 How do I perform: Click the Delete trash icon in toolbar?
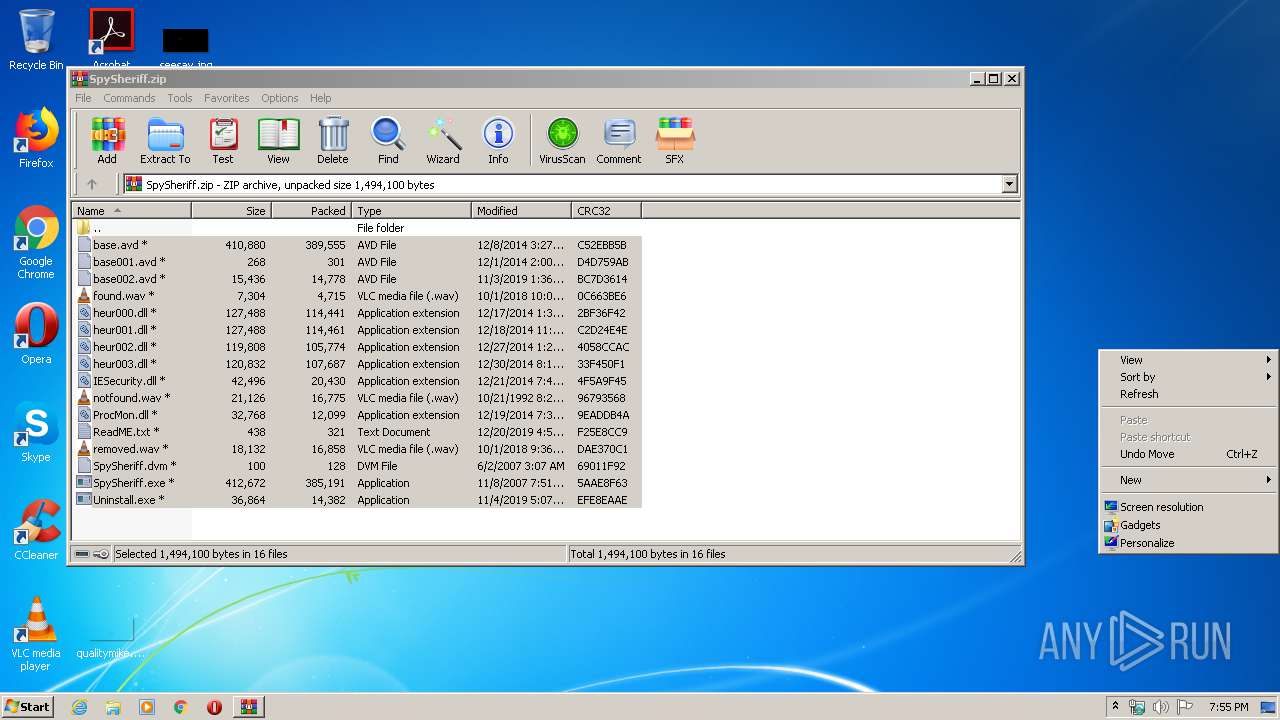[x=333, y=141]
